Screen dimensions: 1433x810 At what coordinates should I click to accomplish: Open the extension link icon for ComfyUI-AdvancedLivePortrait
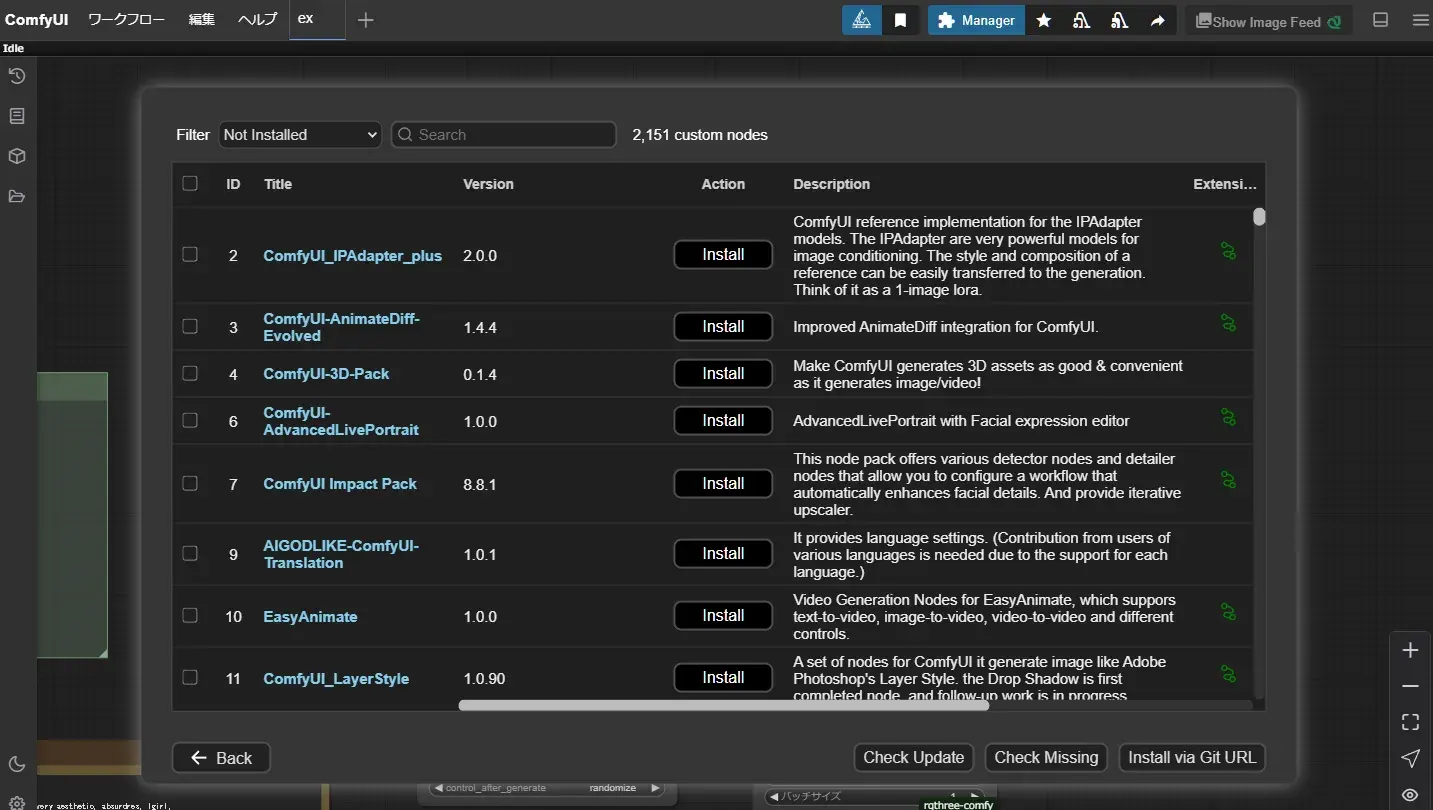point(1228,416)
